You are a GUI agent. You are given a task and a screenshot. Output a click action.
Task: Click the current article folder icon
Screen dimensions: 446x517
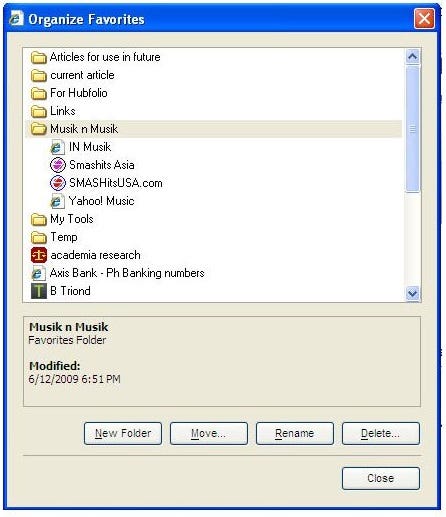click(x=39, y=75)
